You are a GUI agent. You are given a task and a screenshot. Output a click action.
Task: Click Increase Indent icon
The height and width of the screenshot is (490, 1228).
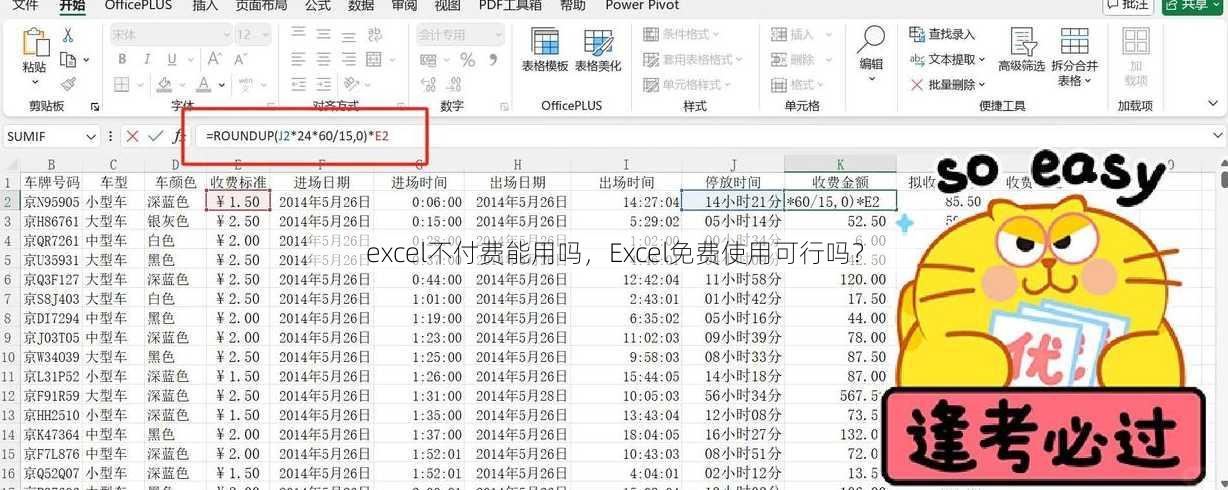(323, 85)
